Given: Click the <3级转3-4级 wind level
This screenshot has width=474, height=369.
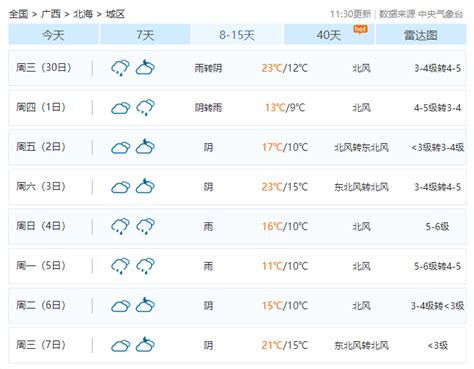Looking at the screenshot, I should (438, 147).
